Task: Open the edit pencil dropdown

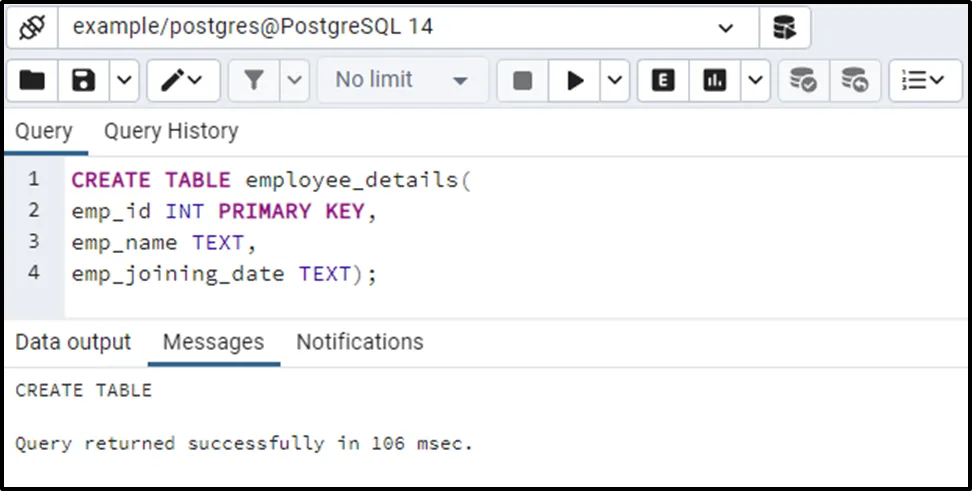Action: [x=183, y=80]
